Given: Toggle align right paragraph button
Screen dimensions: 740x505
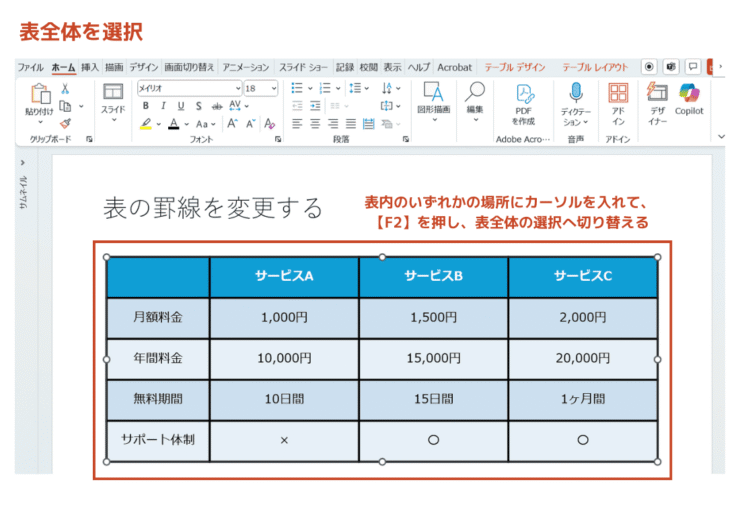Looking at the screenshot, I should 333,124.
